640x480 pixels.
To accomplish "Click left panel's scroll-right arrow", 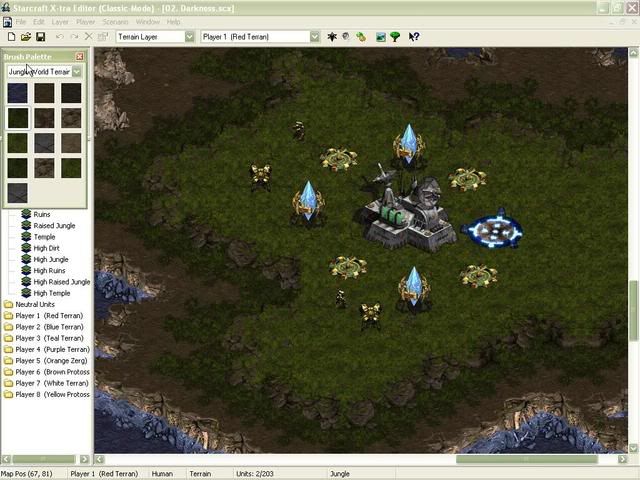I will (x=84, y=459).
